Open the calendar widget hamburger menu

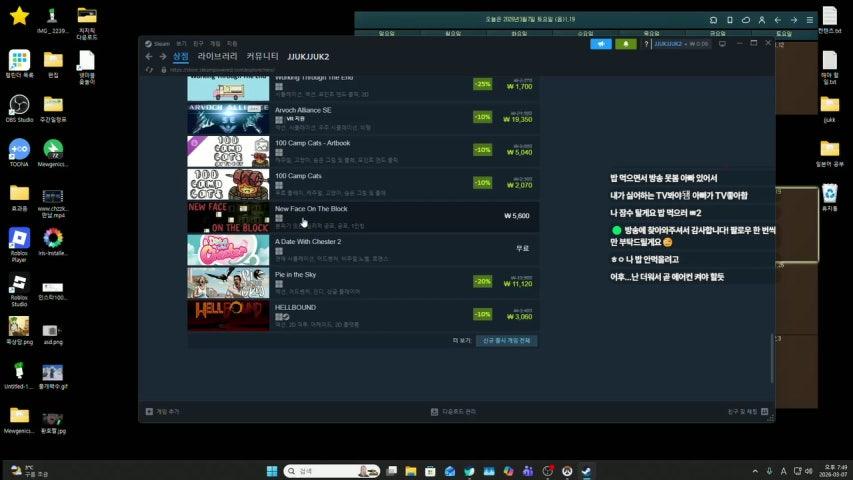(x=810, y=20)
